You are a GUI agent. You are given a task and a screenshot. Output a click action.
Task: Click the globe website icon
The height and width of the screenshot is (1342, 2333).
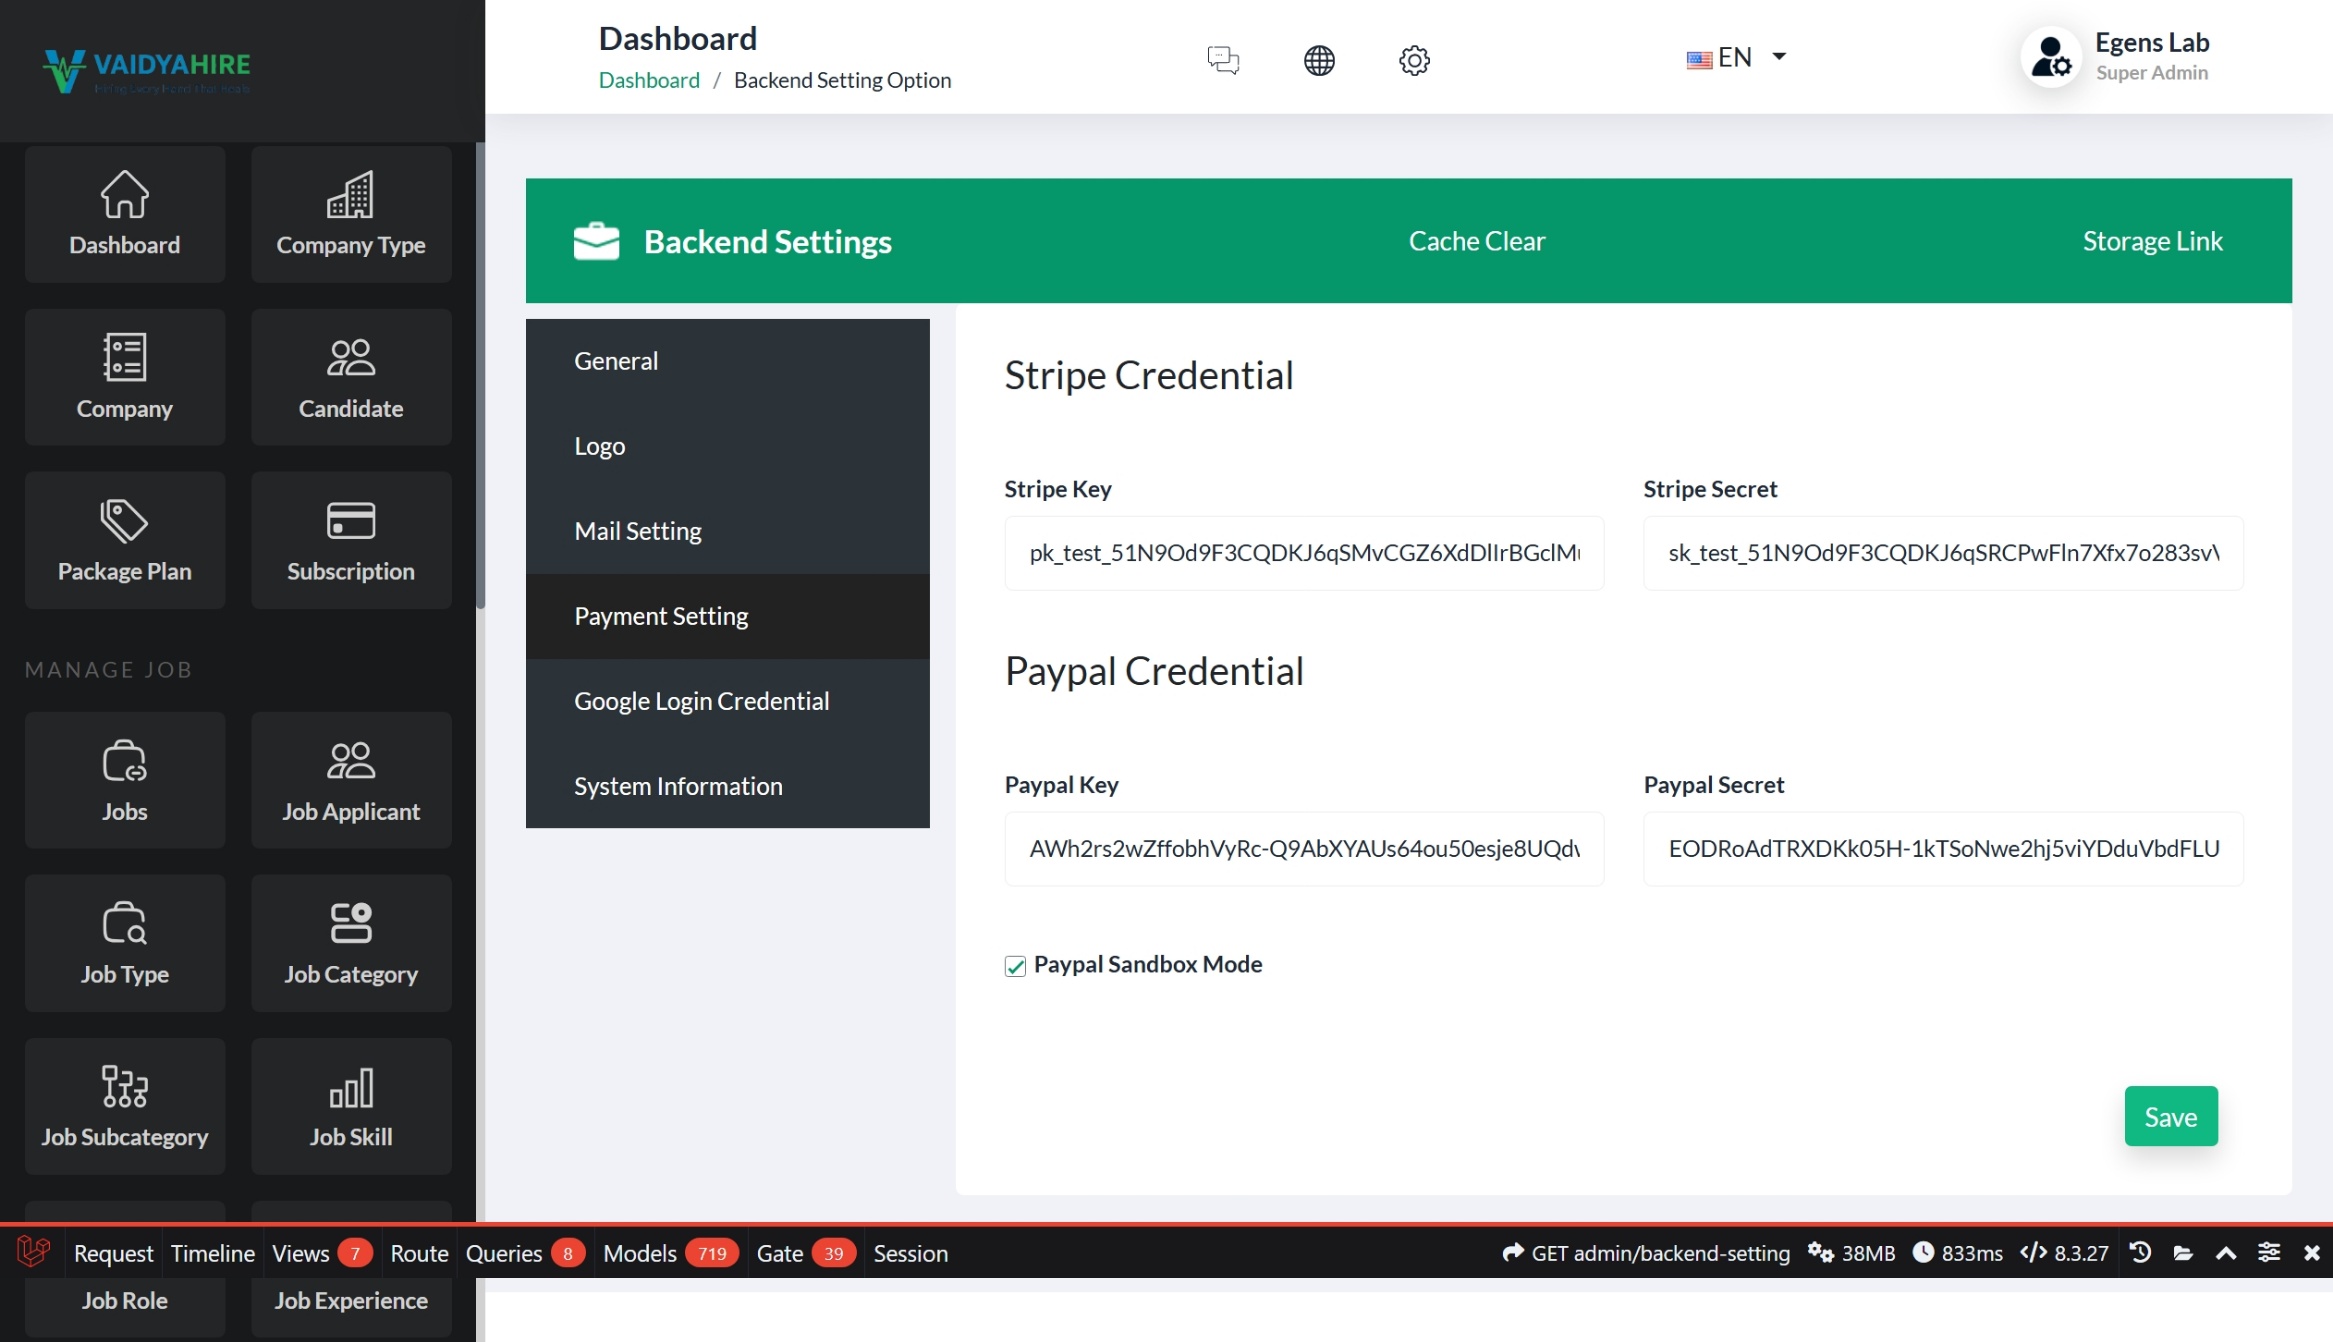click(x=1318, y=60)
